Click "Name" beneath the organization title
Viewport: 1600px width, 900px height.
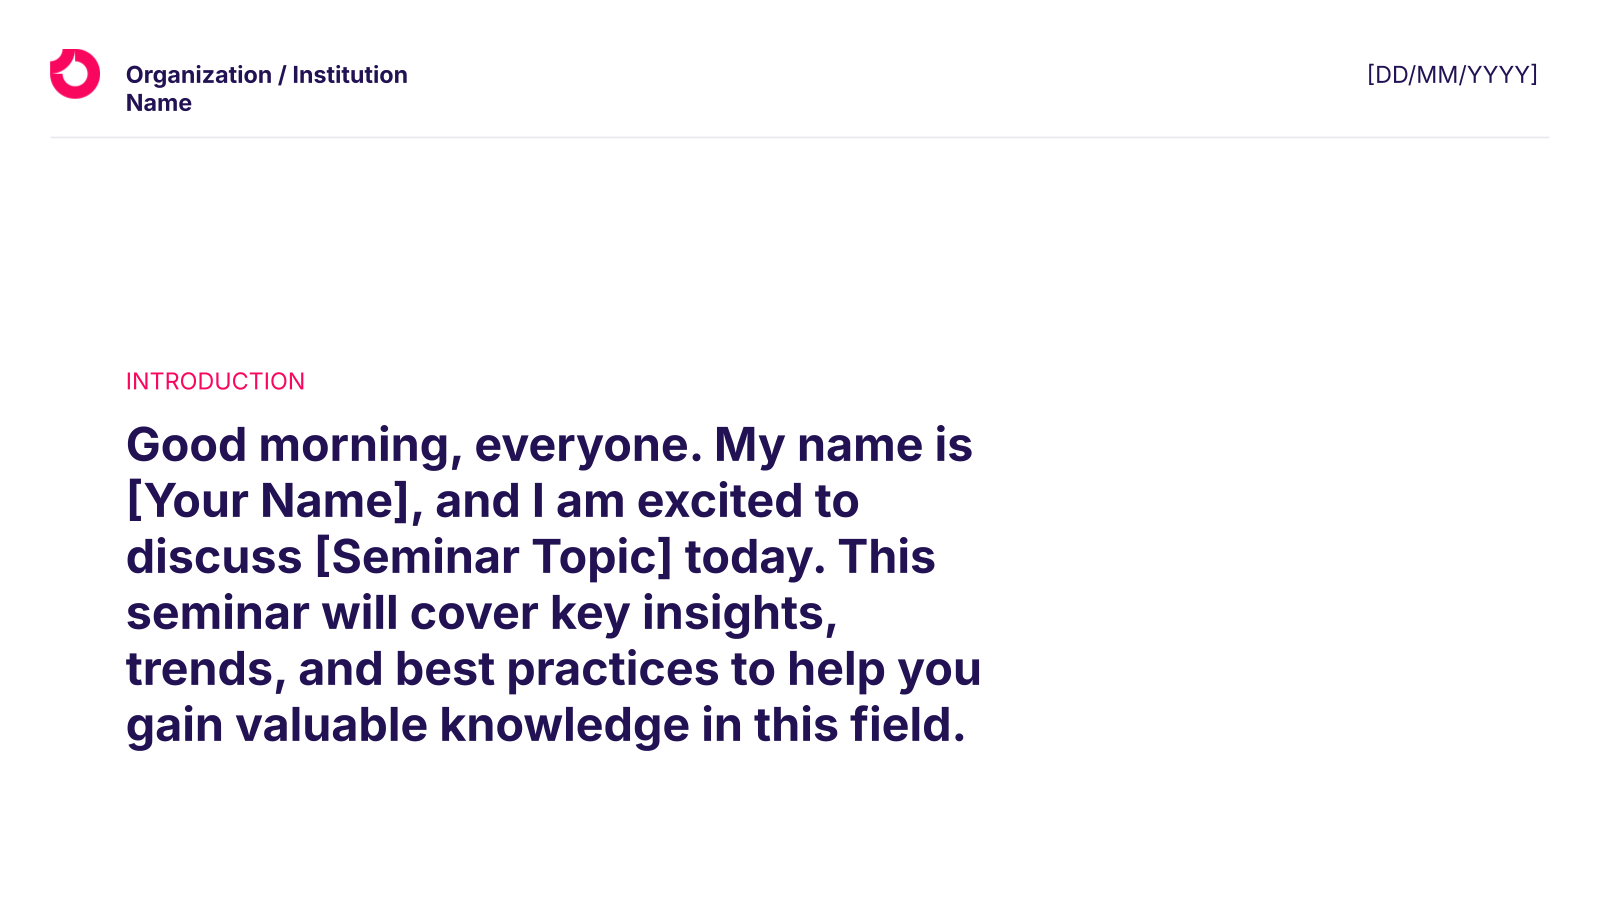pyautogui.click(x=159, y=103)
